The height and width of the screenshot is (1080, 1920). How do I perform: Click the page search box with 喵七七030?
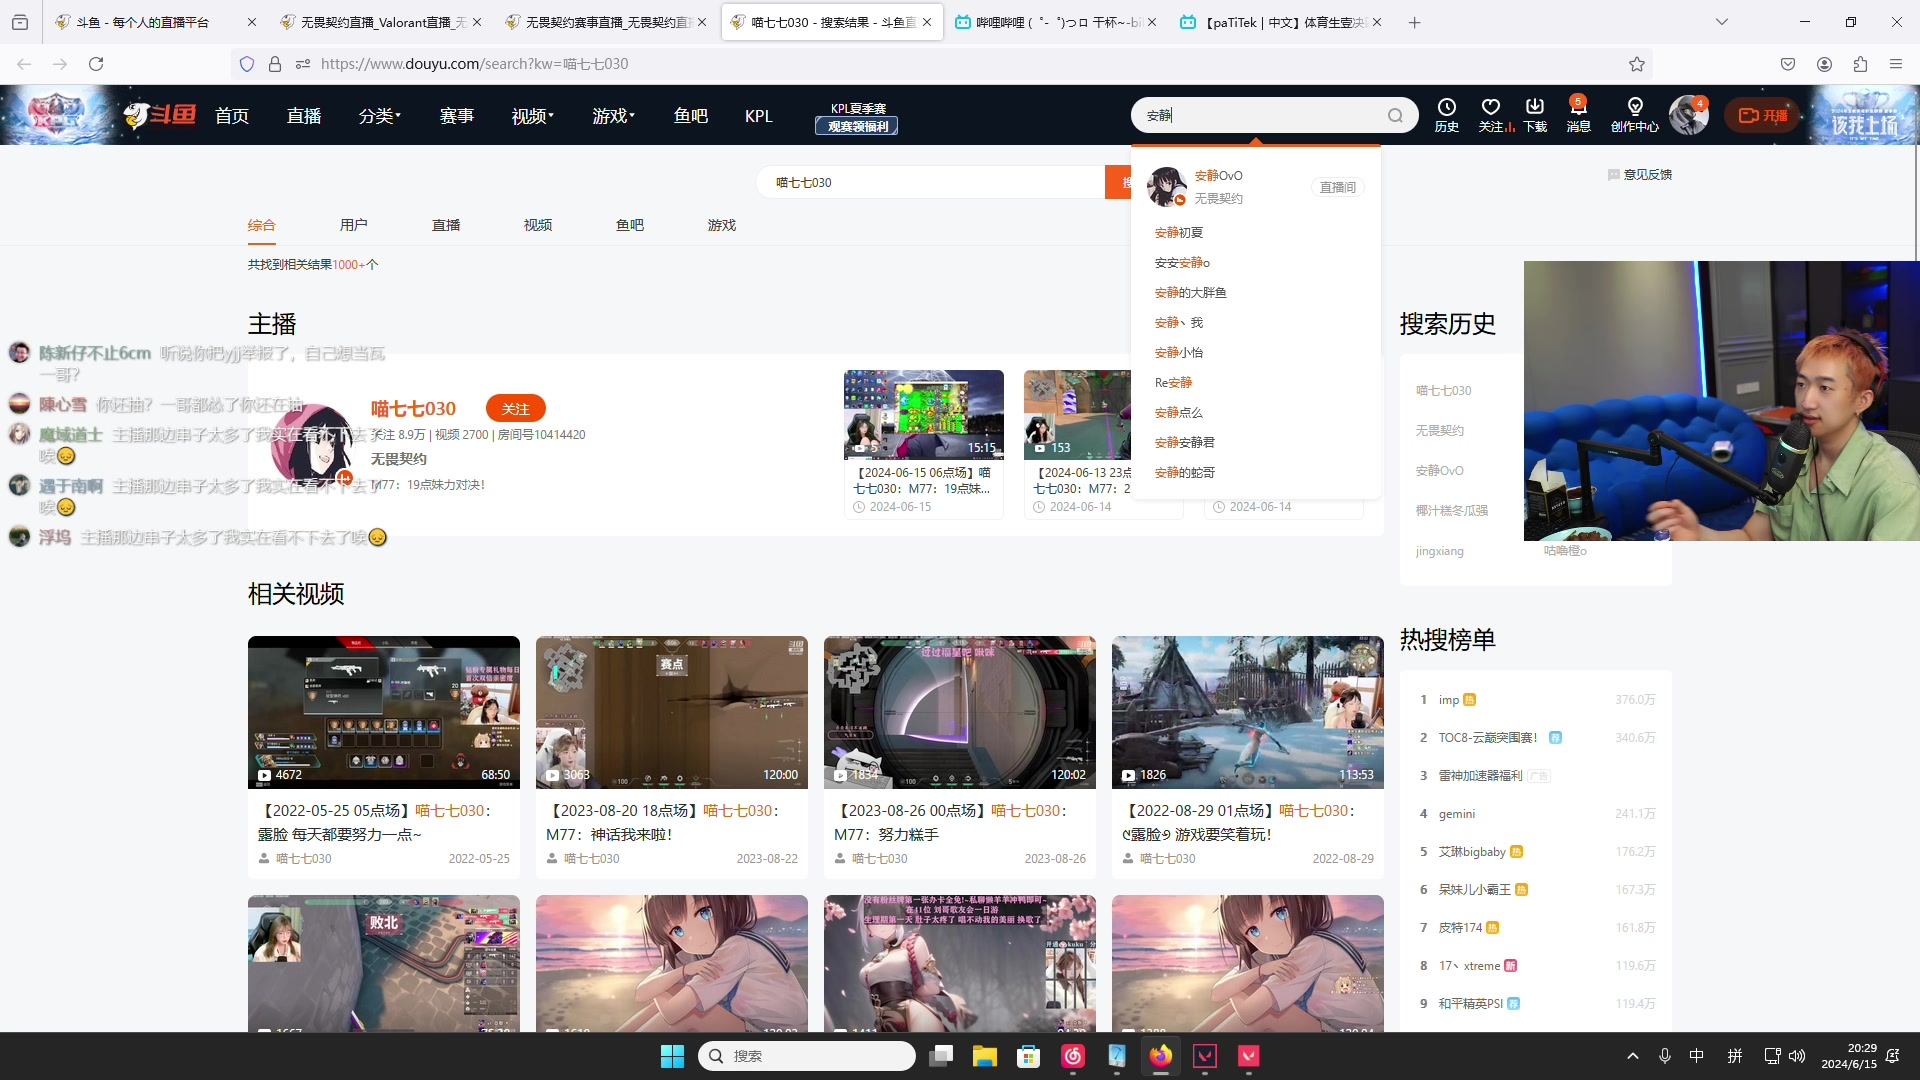(930, 182)
